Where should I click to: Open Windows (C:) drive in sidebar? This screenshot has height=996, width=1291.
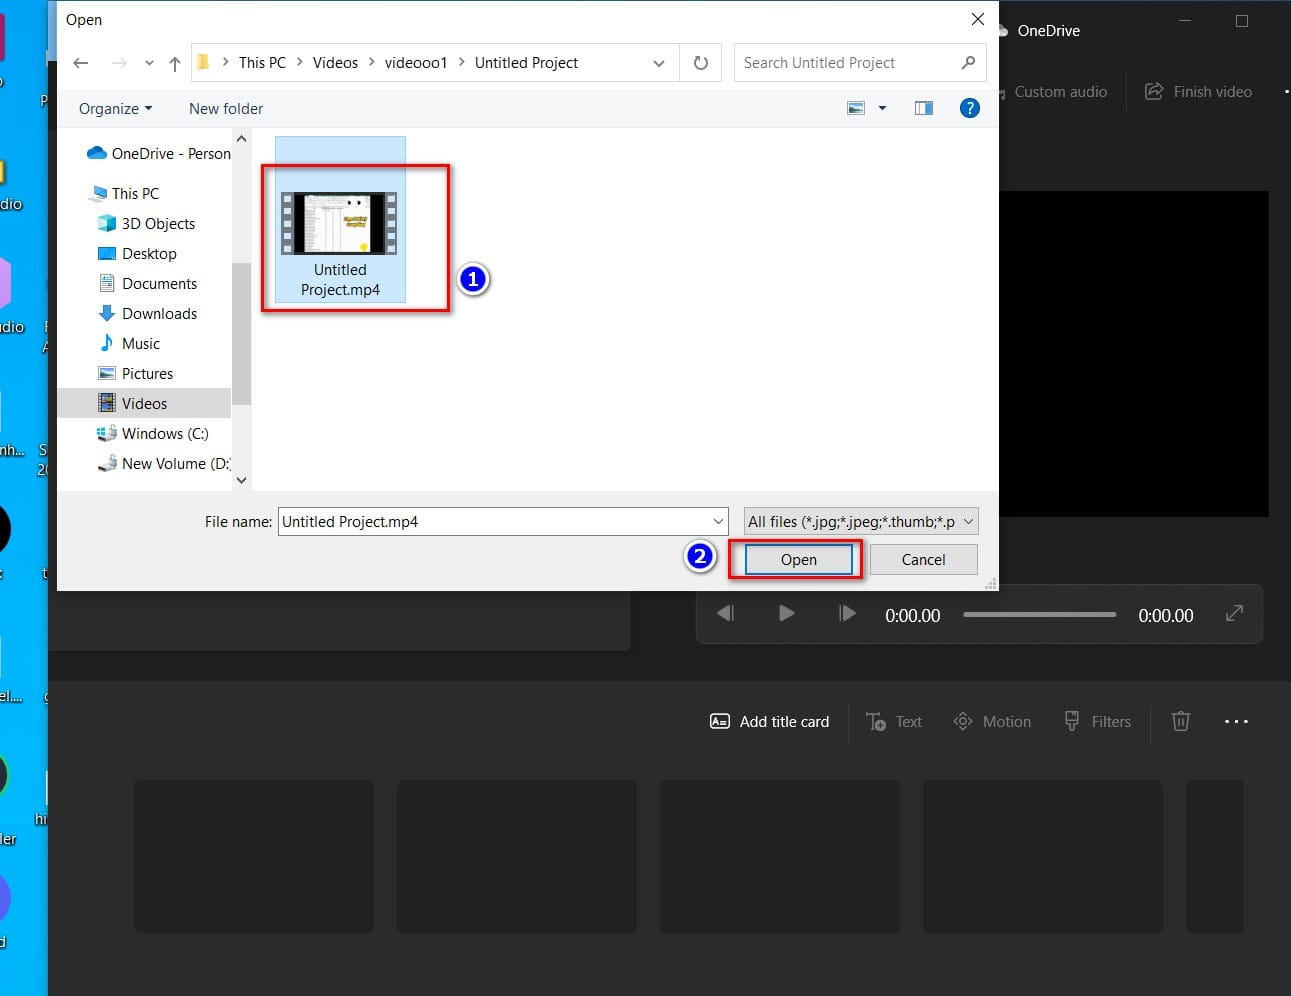[153, 434]
